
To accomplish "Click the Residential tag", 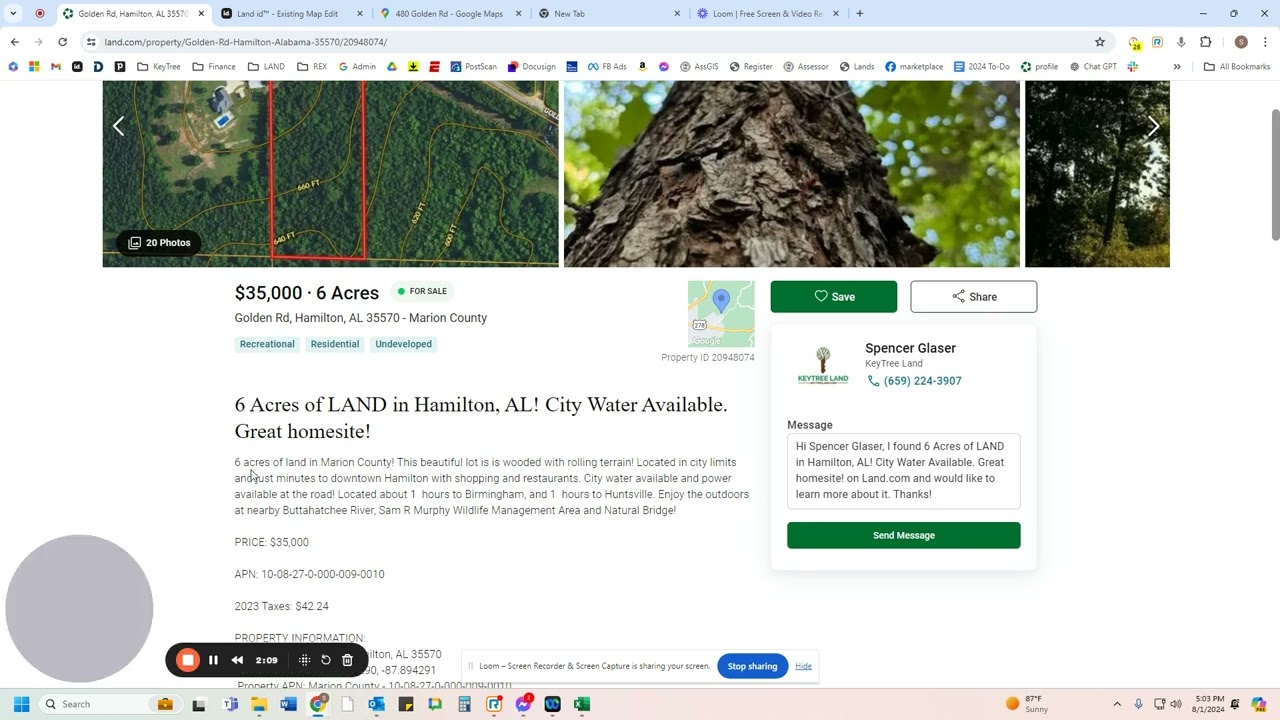I will 335,344.
